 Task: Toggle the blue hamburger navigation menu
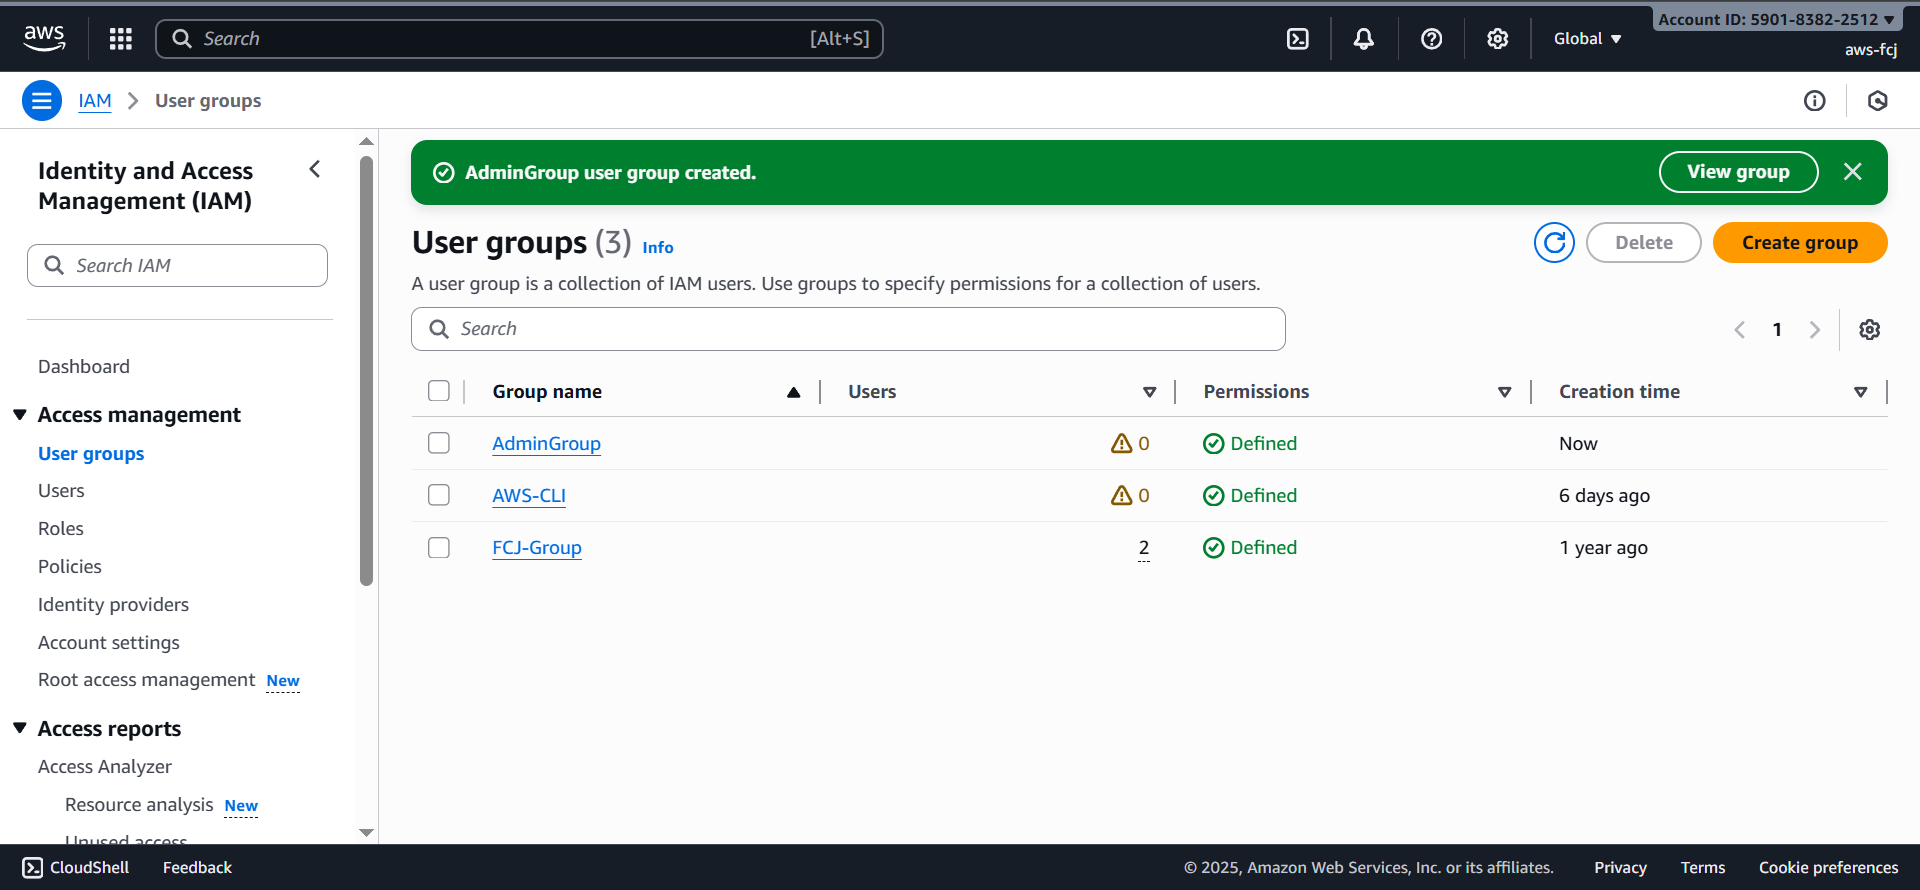coord(42,100)
